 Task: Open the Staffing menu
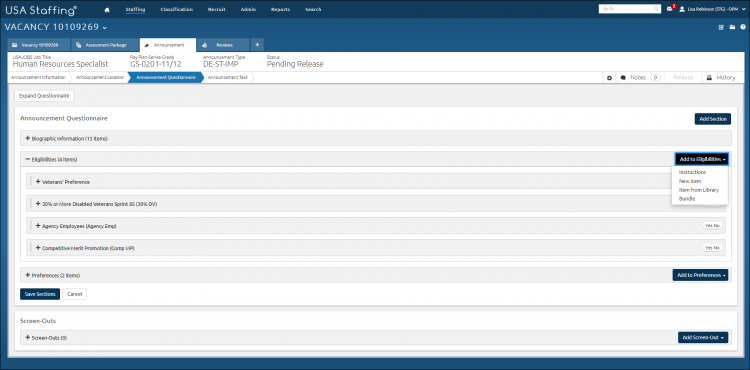click(x=135, y=9)
